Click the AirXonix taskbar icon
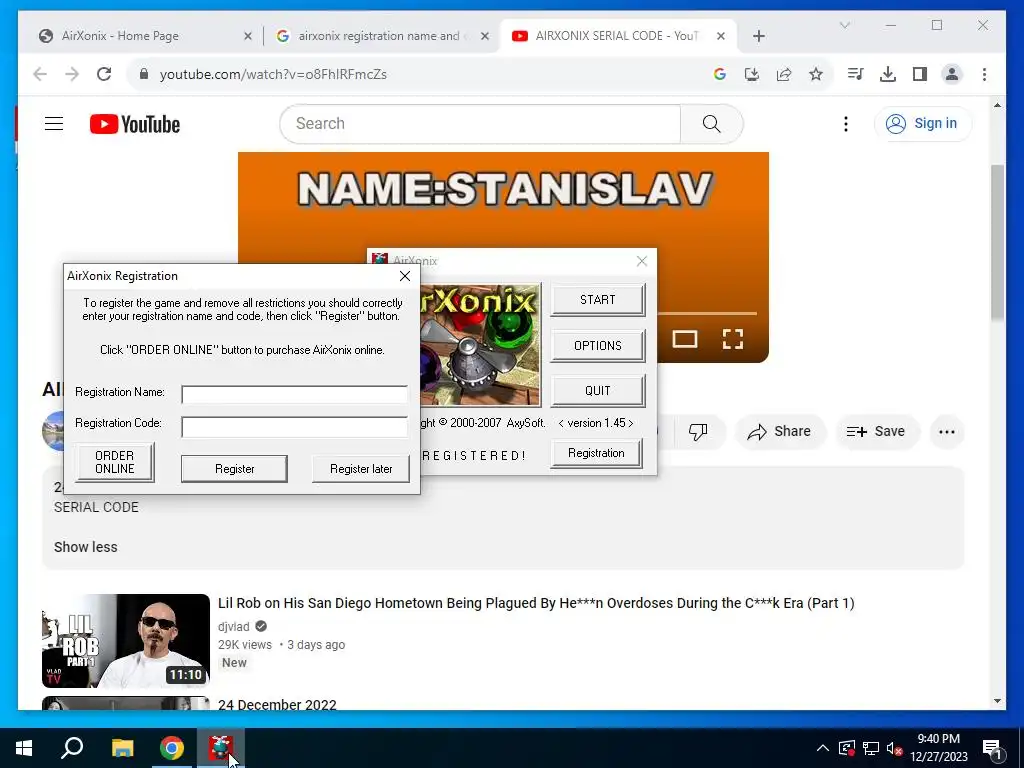This screenshot has height=768, width=1024. pos(221,748)
